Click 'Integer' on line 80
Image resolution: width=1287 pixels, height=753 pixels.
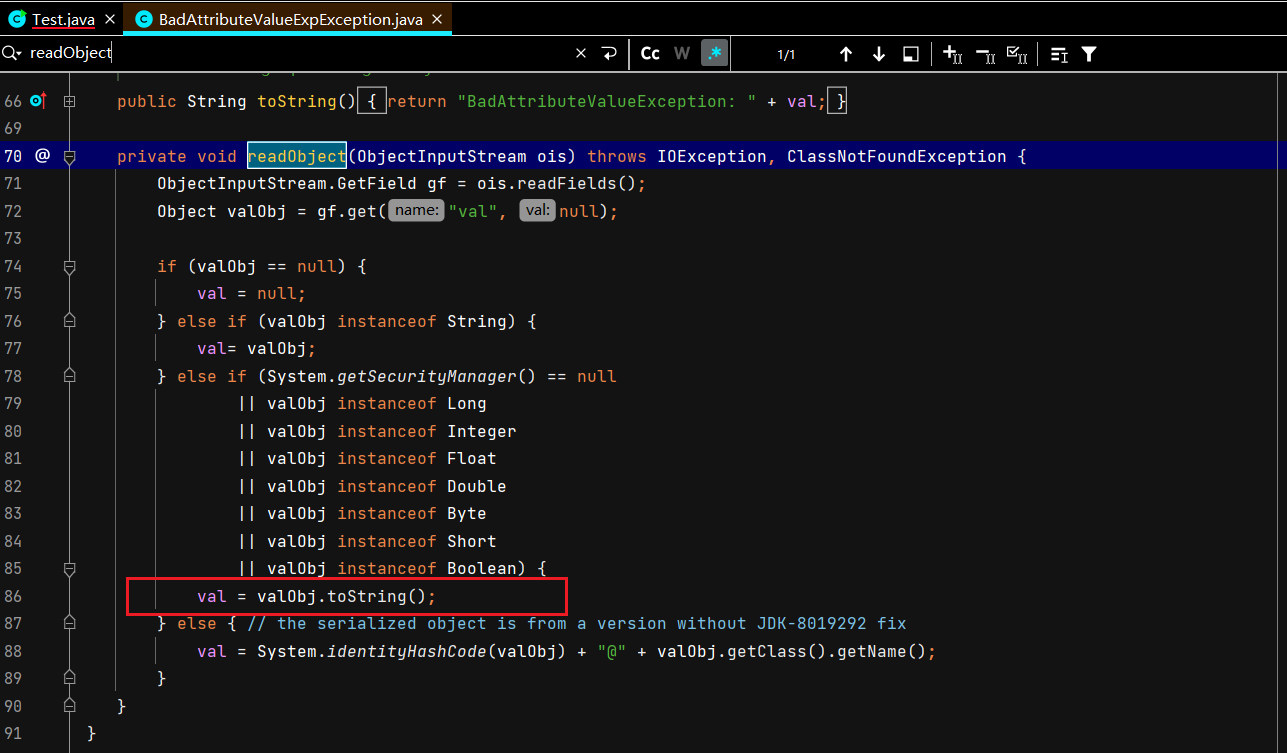482,431
